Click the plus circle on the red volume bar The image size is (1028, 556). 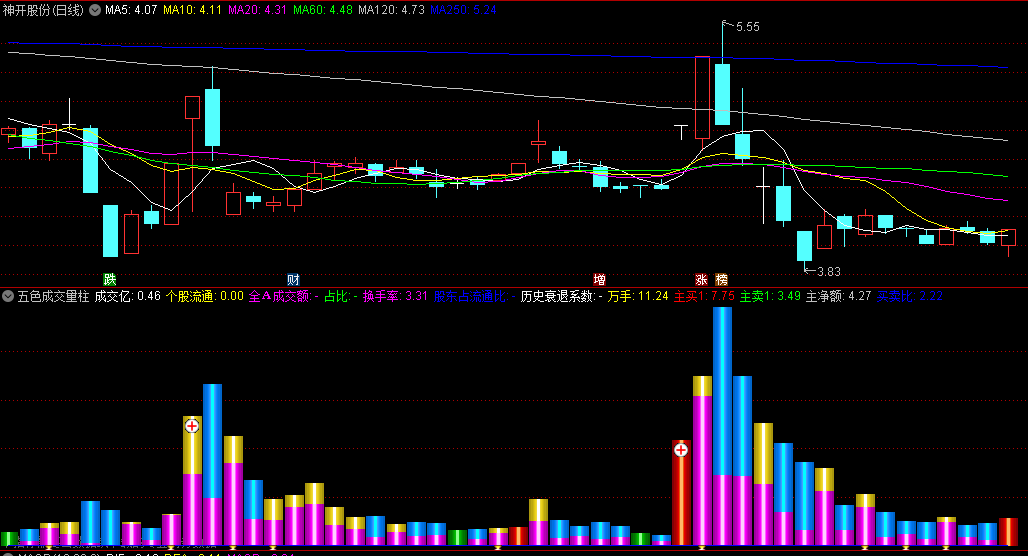click(x=681, y=450)
